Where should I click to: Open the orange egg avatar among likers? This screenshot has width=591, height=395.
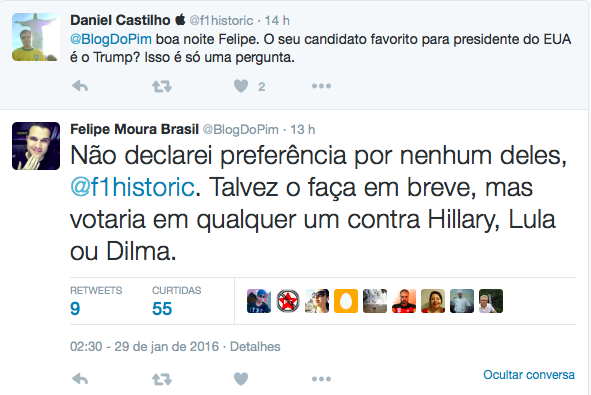346,301
